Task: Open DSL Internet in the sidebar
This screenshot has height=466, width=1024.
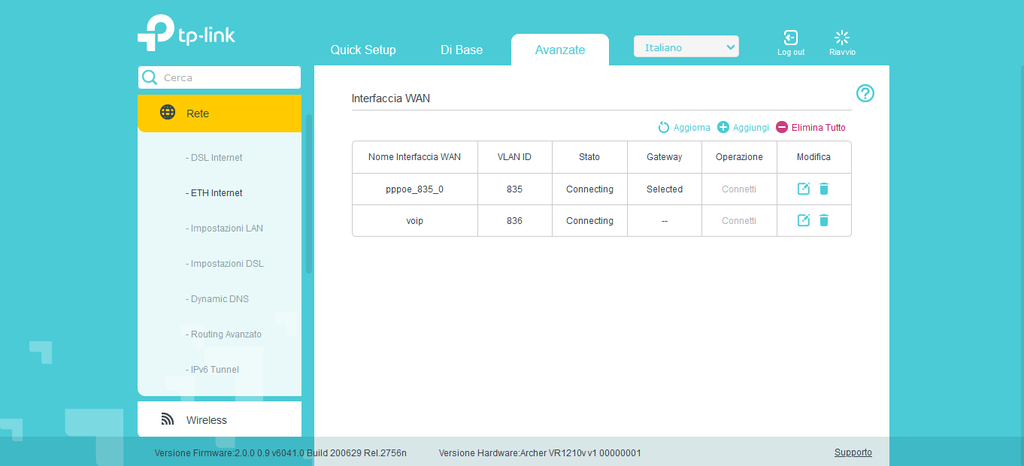Action: [x=215, y=158]
